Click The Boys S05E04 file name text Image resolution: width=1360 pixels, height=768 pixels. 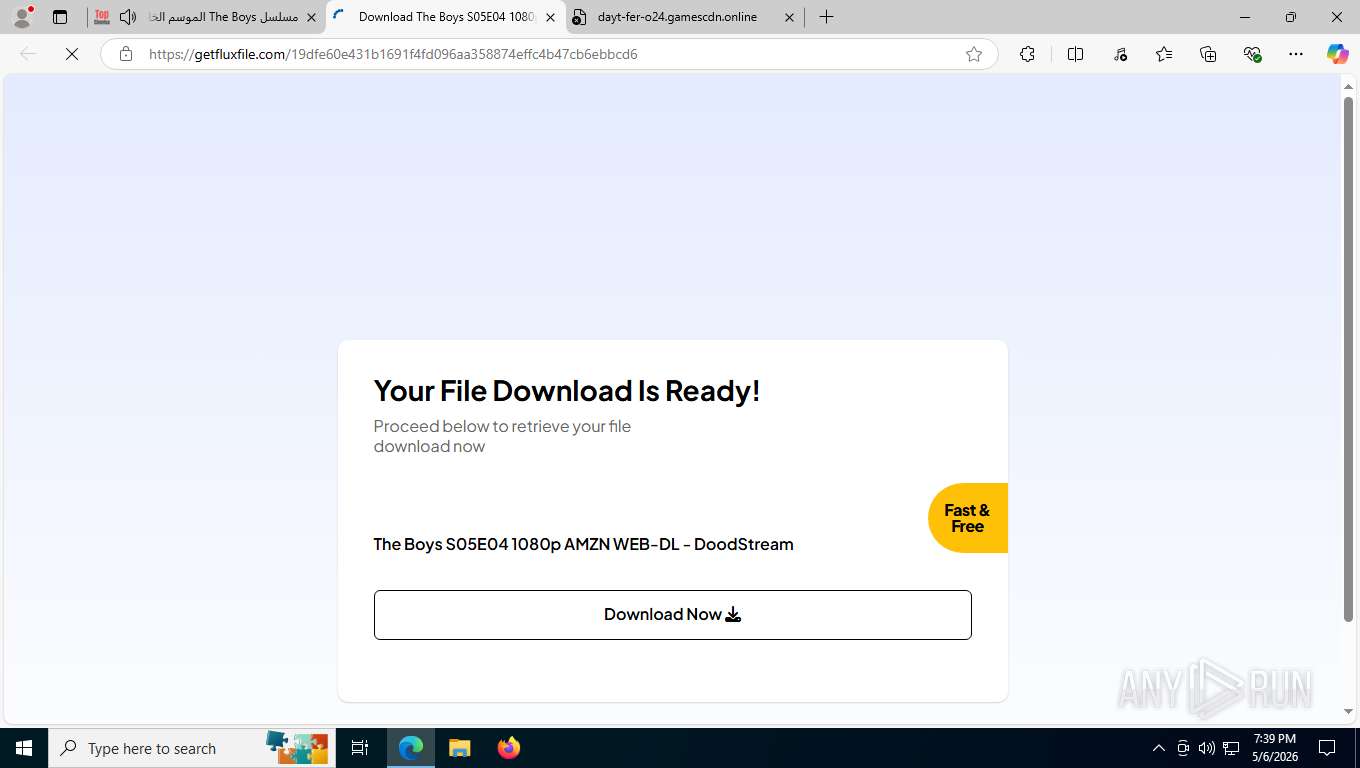pos(583,544)
